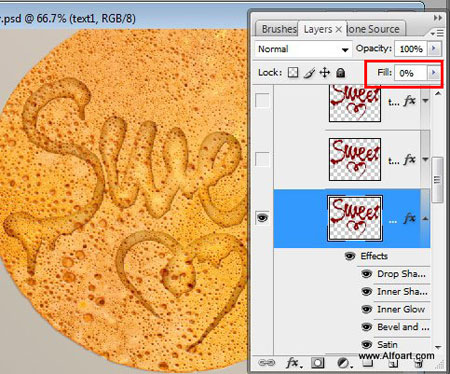Collapse the highlighted layer's effects list
The image size is (450, 374).
point(425,219)
